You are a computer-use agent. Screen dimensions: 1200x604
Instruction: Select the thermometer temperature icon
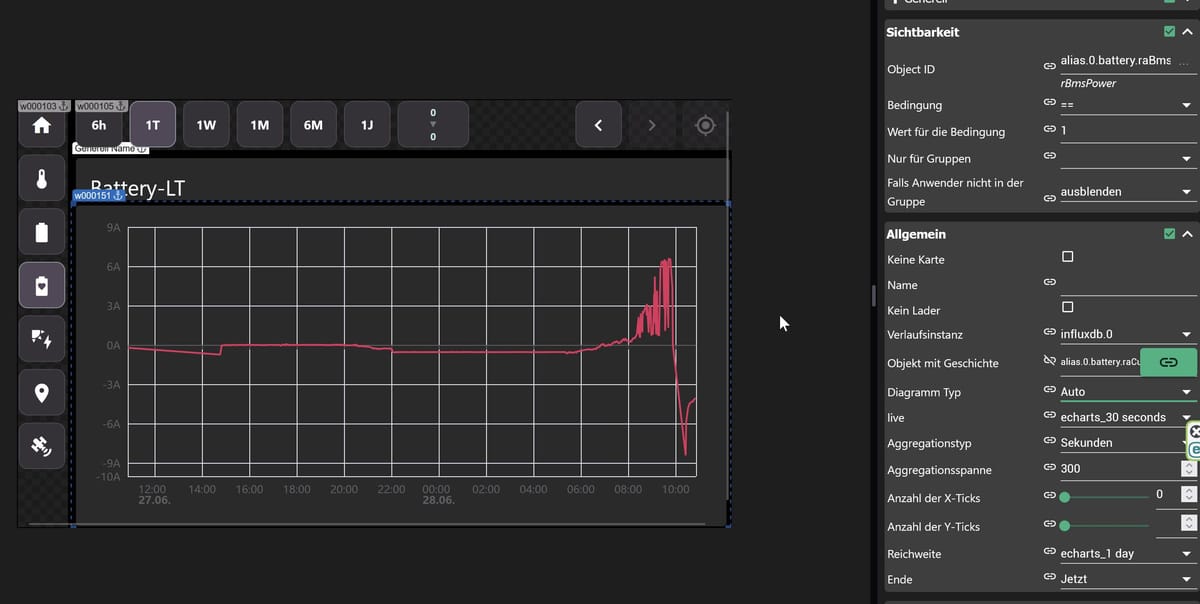pos(41,179)
